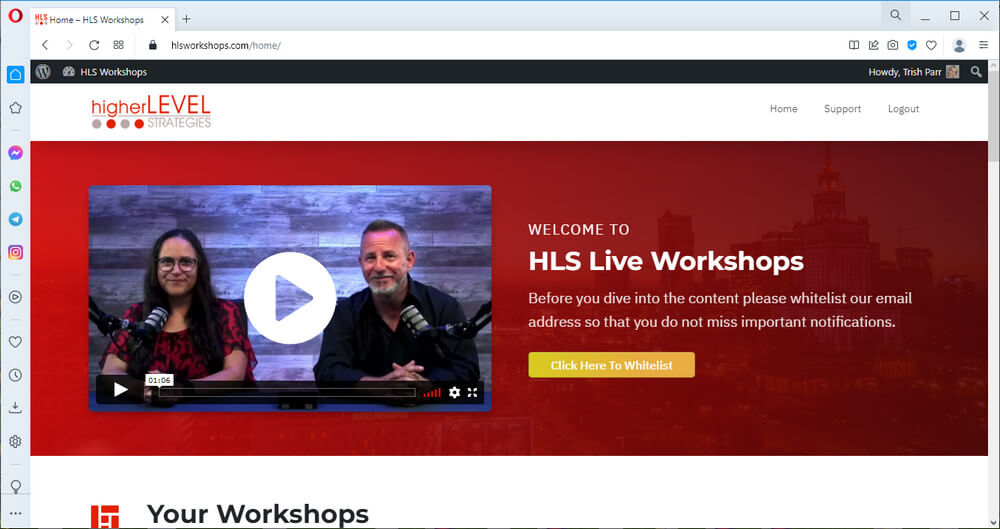Go to Home in site navigation
The height and width of the screenshot is (529, 1000).
(783, 109)
